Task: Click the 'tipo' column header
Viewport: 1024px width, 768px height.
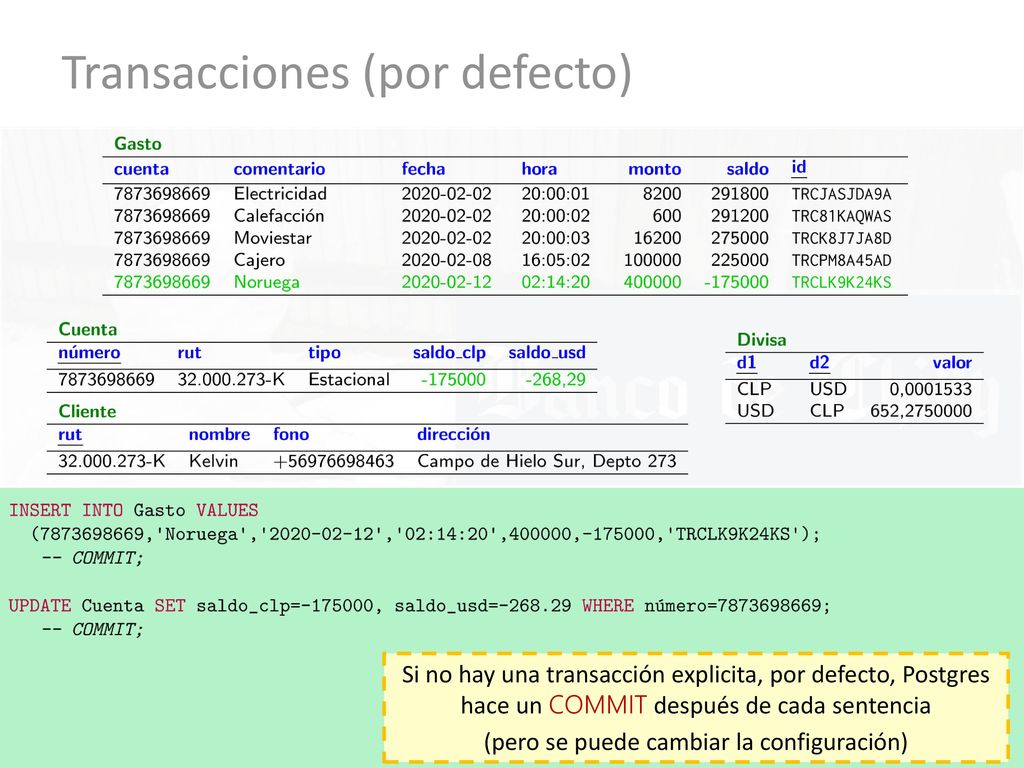Action: (325, 353)
